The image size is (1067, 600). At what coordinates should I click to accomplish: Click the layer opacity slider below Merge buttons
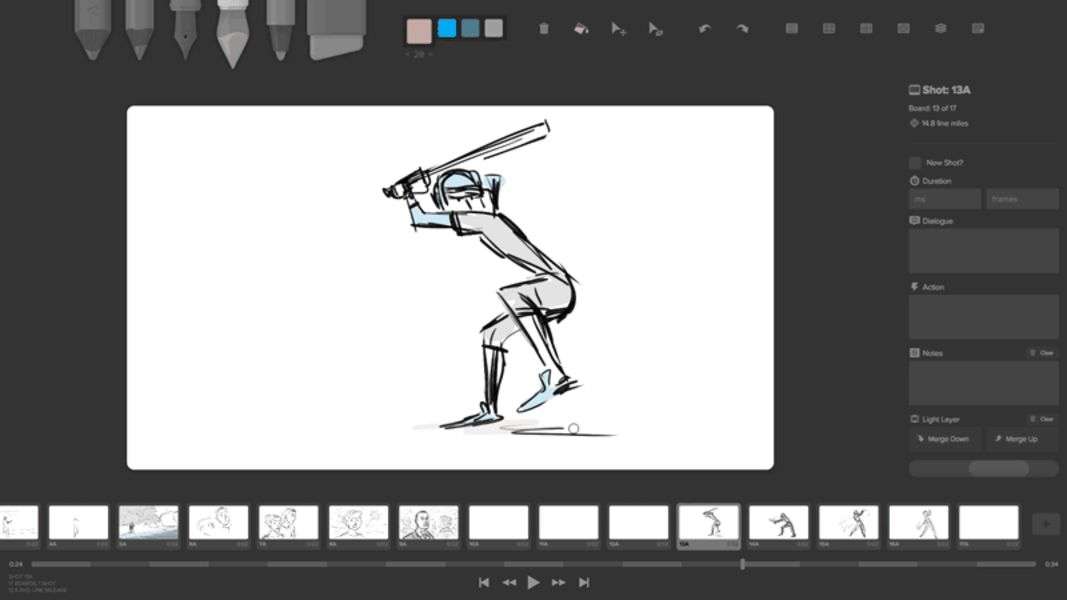pos(983,468)
